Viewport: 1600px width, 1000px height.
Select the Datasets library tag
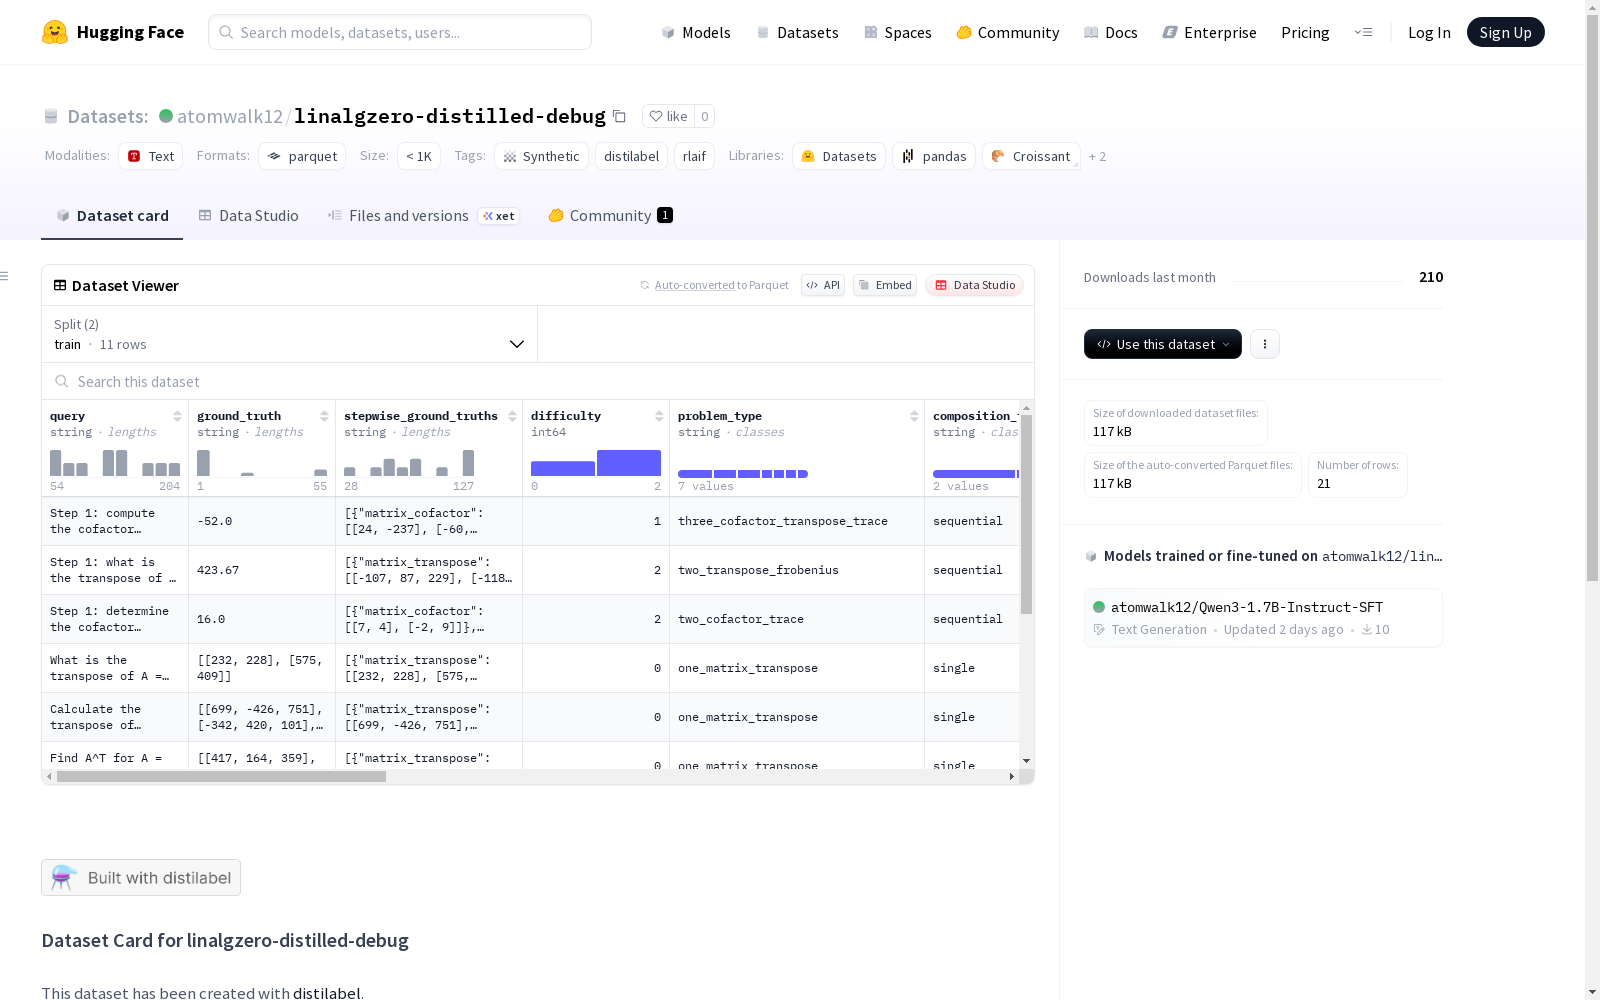point(839,156)
